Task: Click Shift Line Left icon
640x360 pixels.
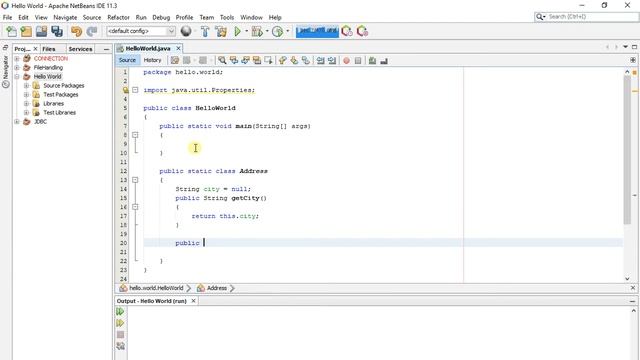Action: pyautogui.click(x=320, y=60)
